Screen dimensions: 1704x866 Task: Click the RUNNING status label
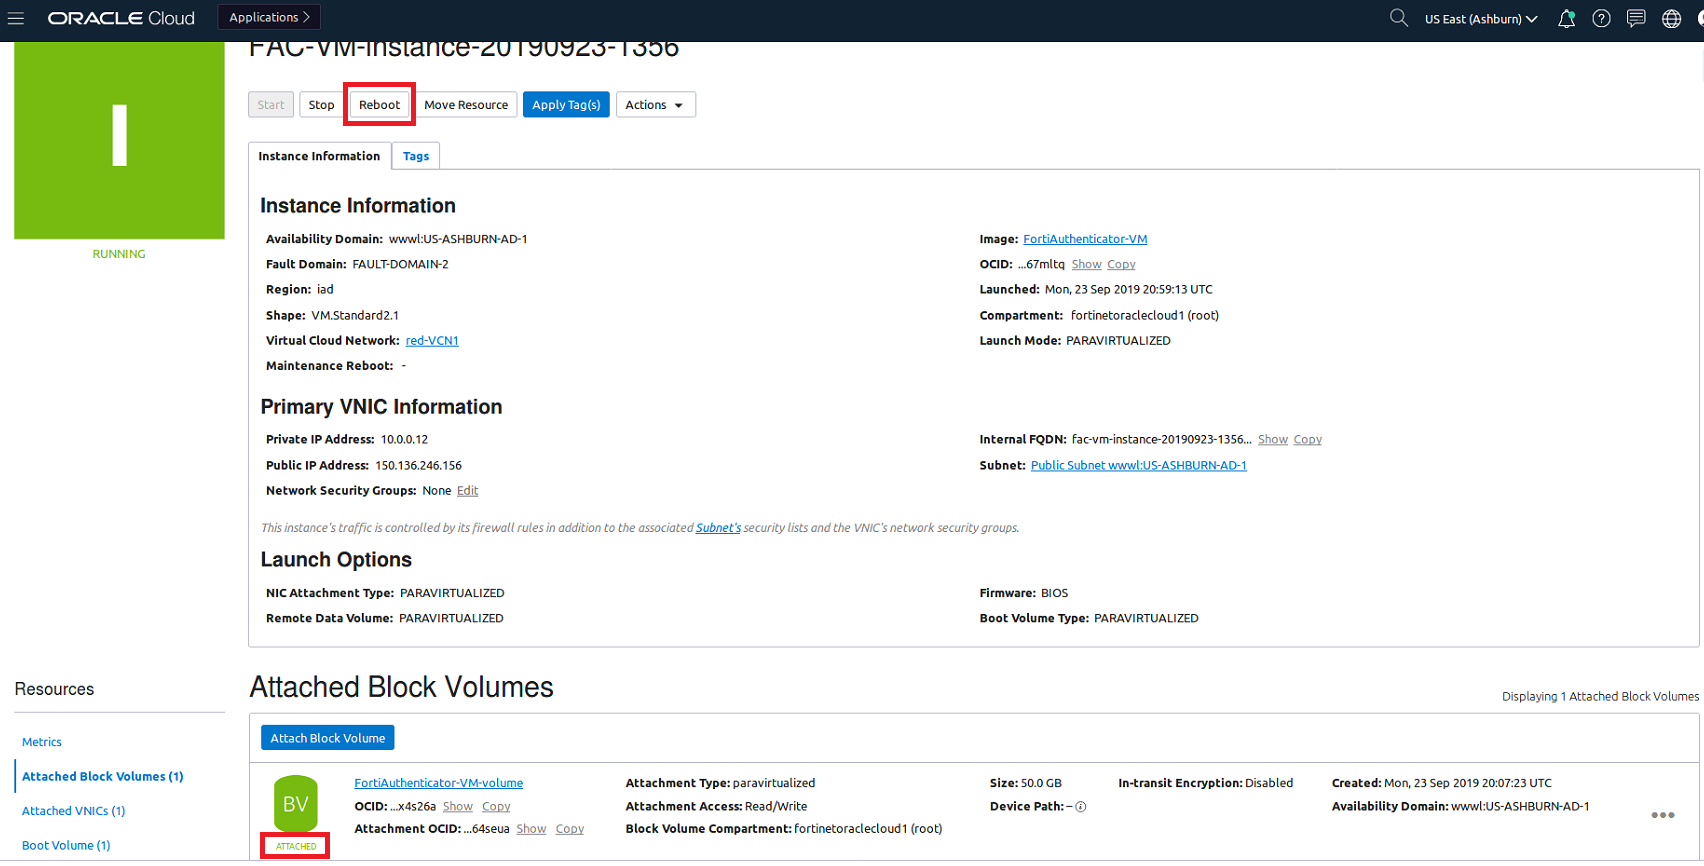click(119, 254)
